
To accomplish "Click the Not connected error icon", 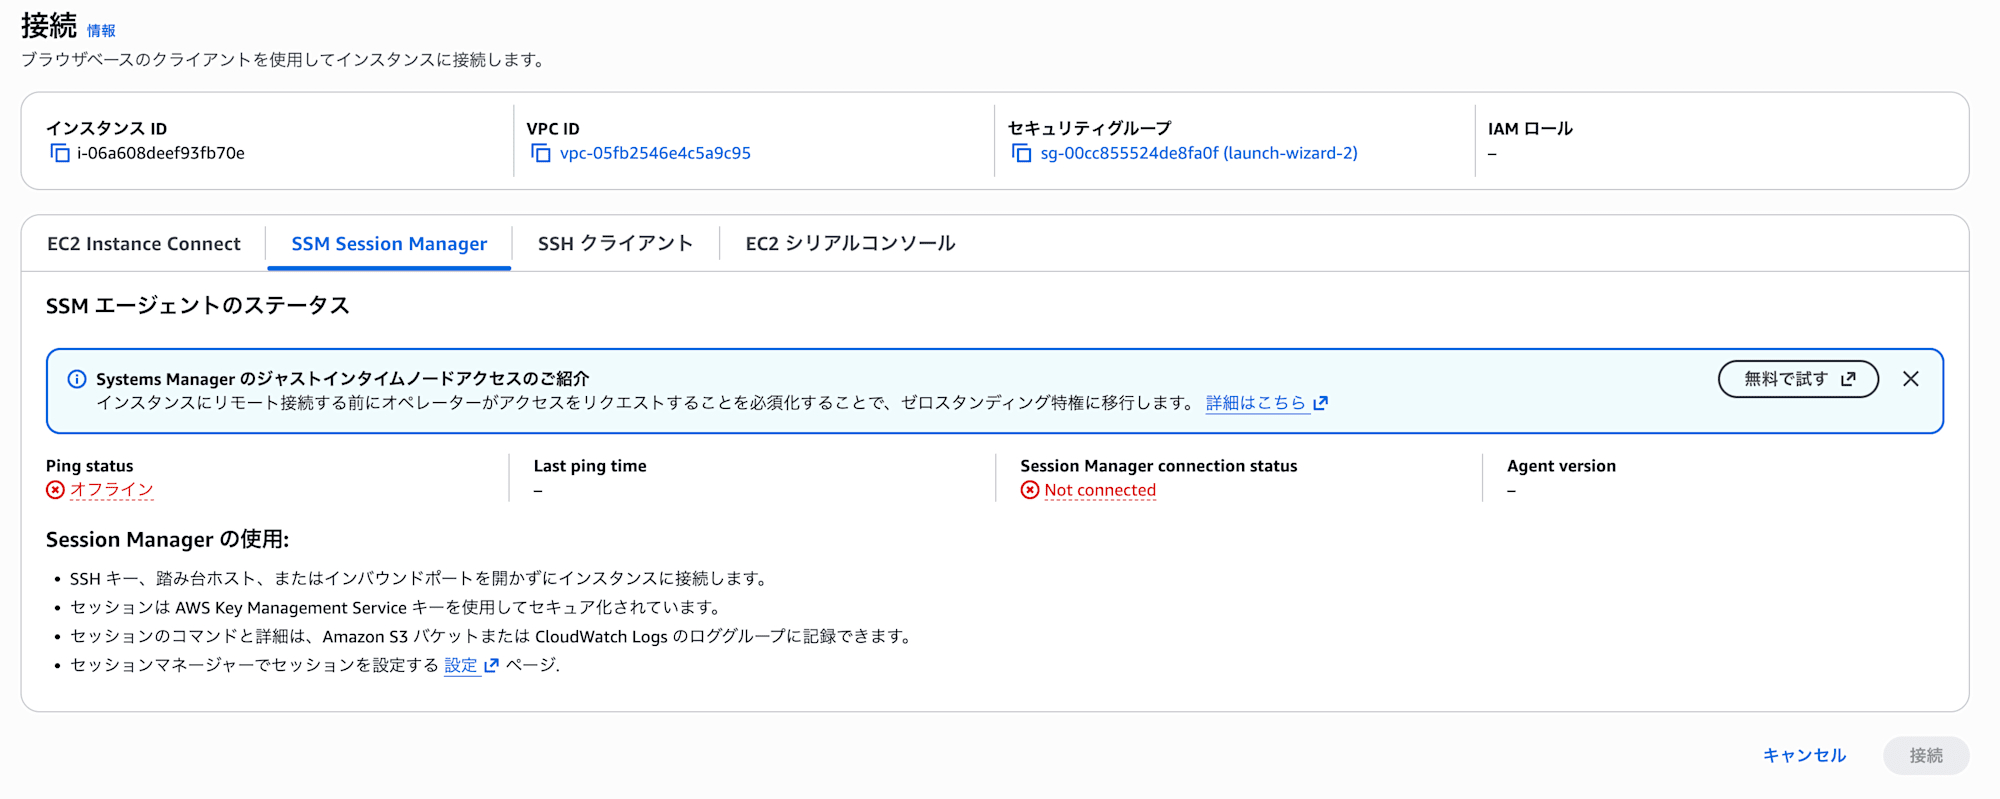I will click(1030, 490).
